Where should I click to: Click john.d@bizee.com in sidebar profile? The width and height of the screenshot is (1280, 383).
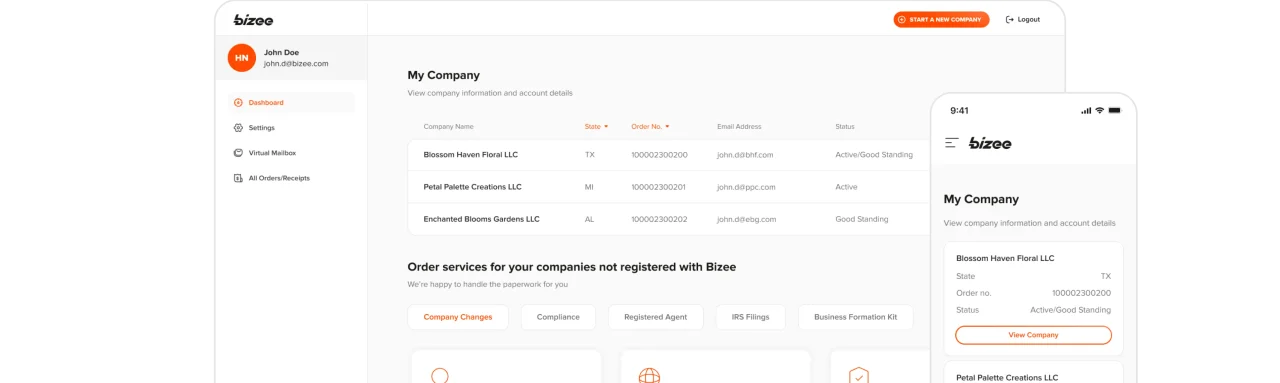296,64
